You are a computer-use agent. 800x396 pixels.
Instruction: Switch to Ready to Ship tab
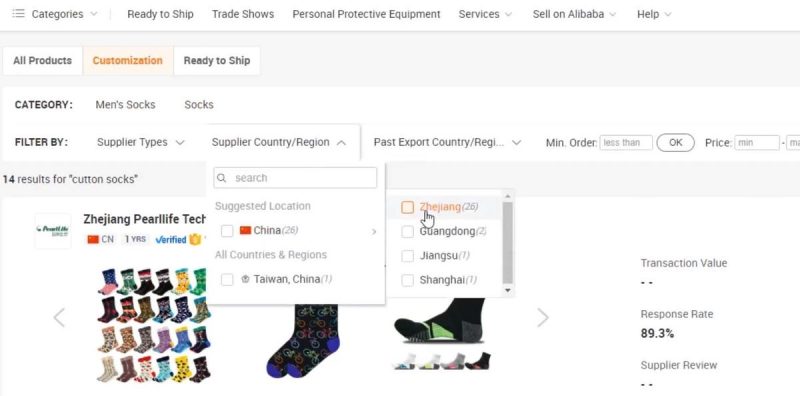217,61
